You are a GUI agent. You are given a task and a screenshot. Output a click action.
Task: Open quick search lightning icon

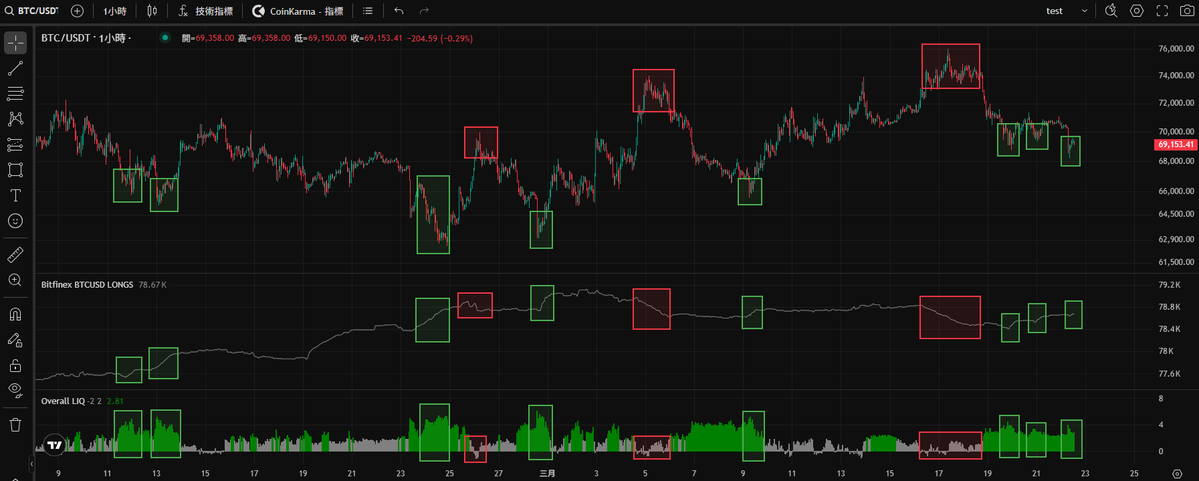coord(1111,11)
